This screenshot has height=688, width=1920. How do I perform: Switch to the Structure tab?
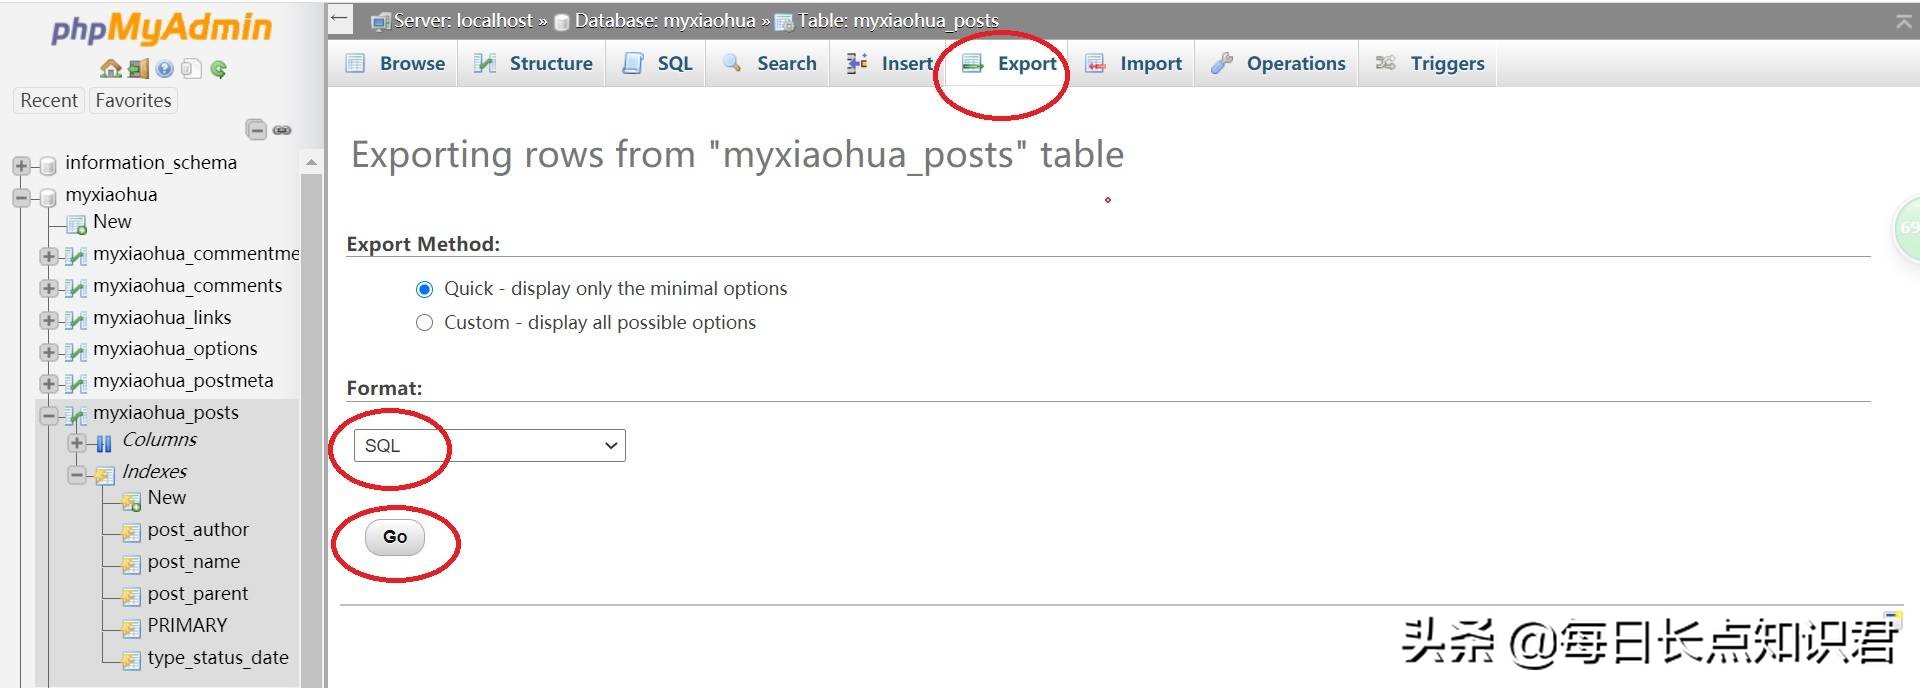point(533,64)
